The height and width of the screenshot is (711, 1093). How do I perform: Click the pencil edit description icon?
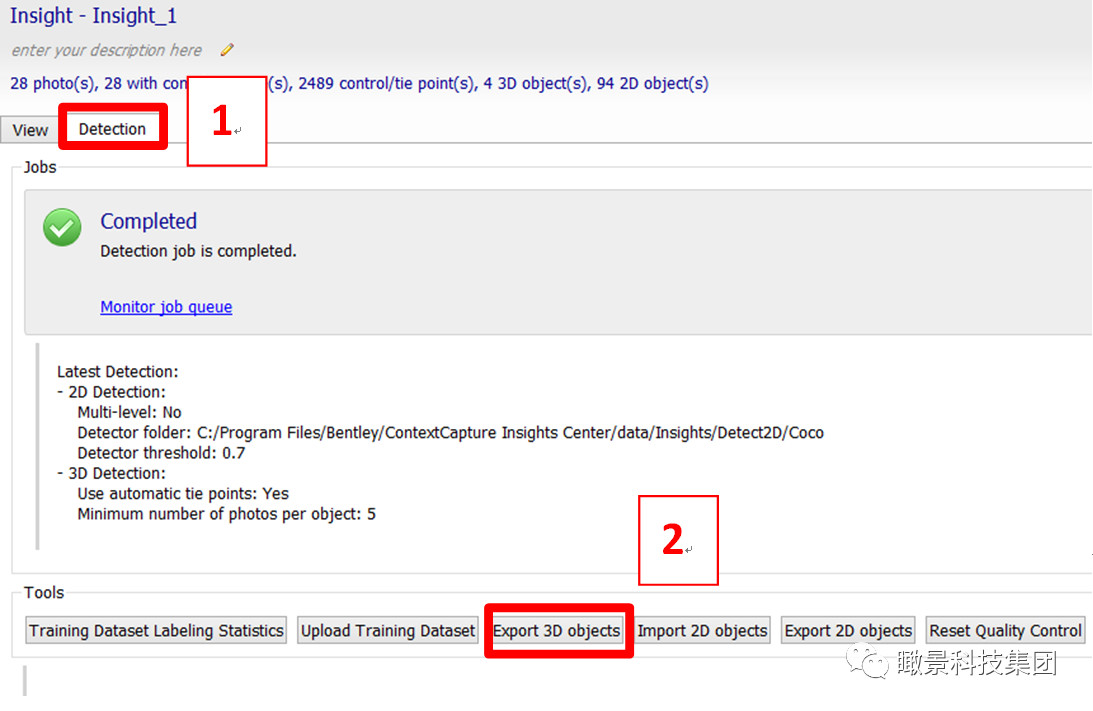(x=227, y=49)
